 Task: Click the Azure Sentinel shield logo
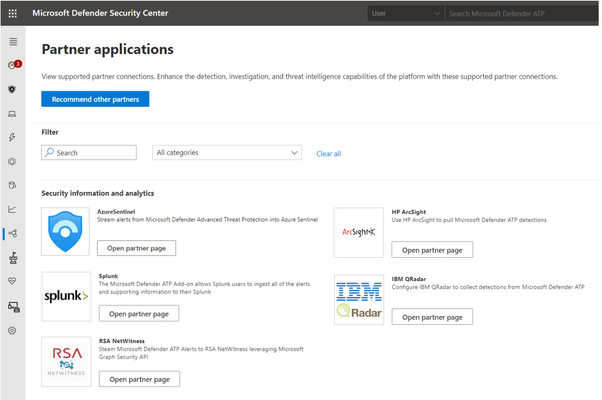65,231
